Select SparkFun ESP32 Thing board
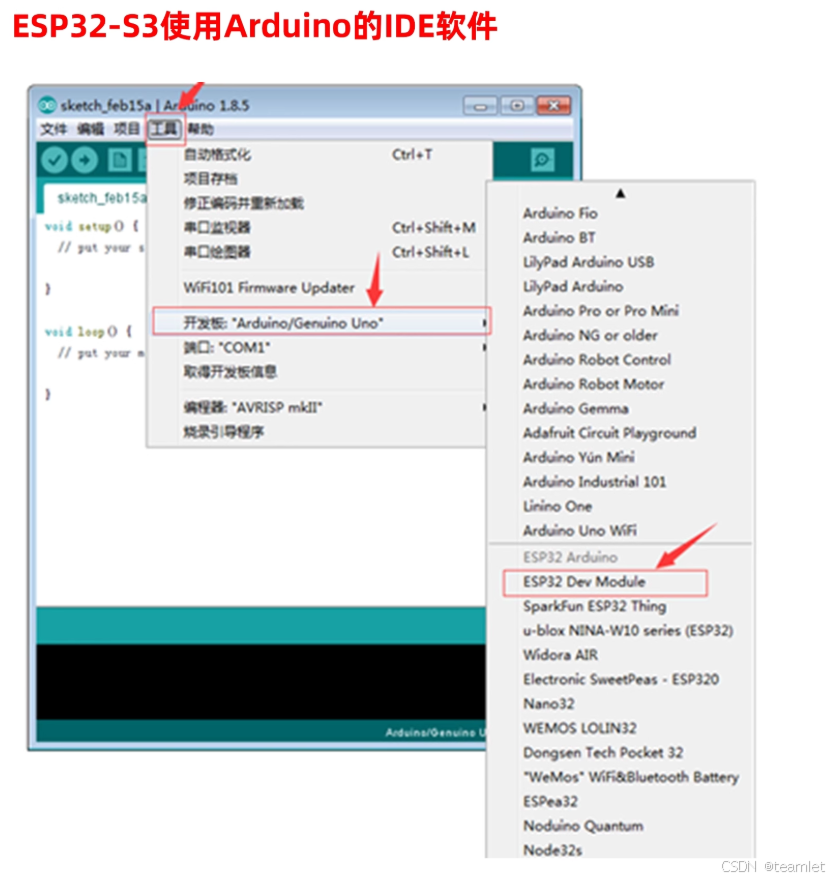Image resolution: width=839 pixels, height=882 pixels. click(594, 606)
